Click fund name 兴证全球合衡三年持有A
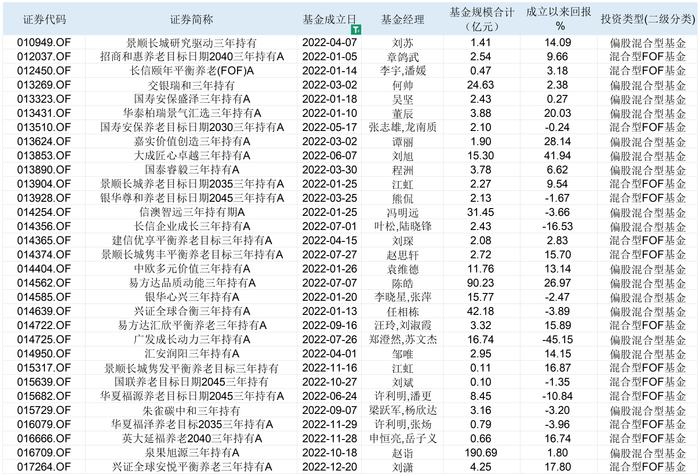700x476 pixels. [192, 311]
